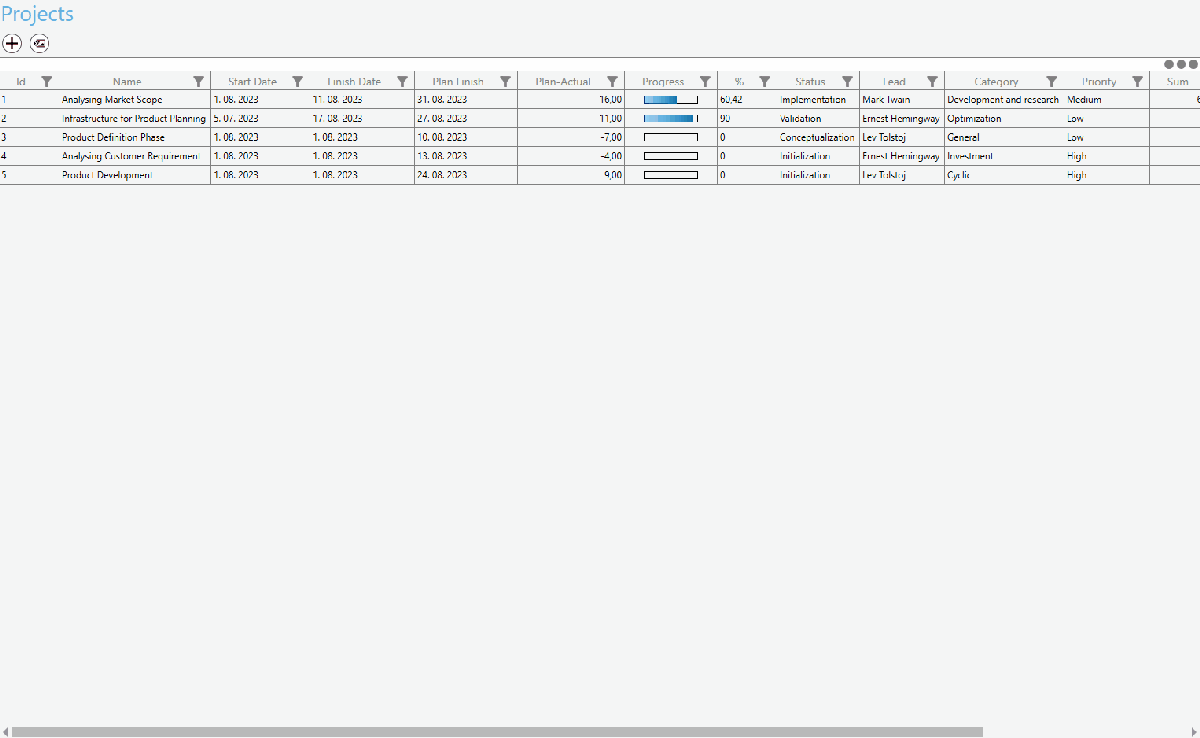Click the empty progress bar of Product Definition Phase
The height and width of the screenshot is (738, 1200).
[670, 137]
